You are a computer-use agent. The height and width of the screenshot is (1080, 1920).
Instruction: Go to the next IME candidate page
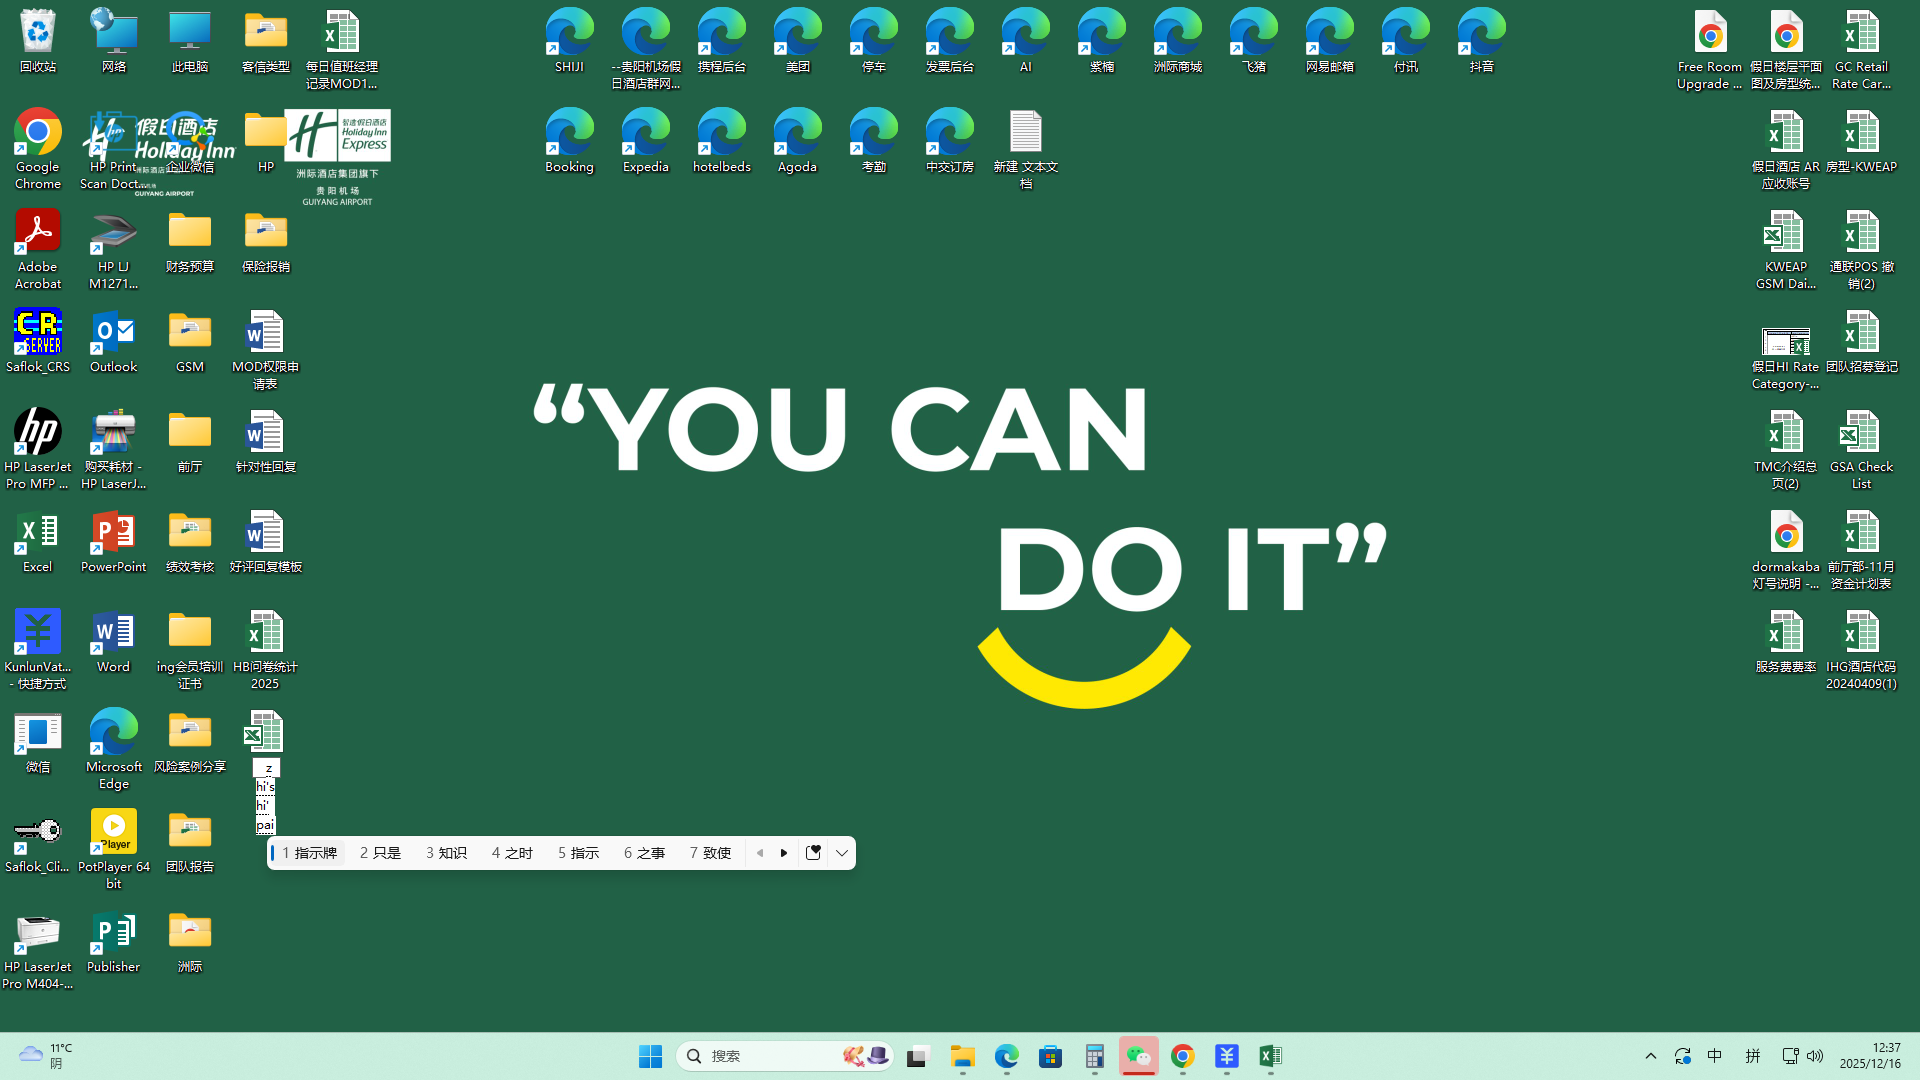pyautogui.click(x=784, y=853)
